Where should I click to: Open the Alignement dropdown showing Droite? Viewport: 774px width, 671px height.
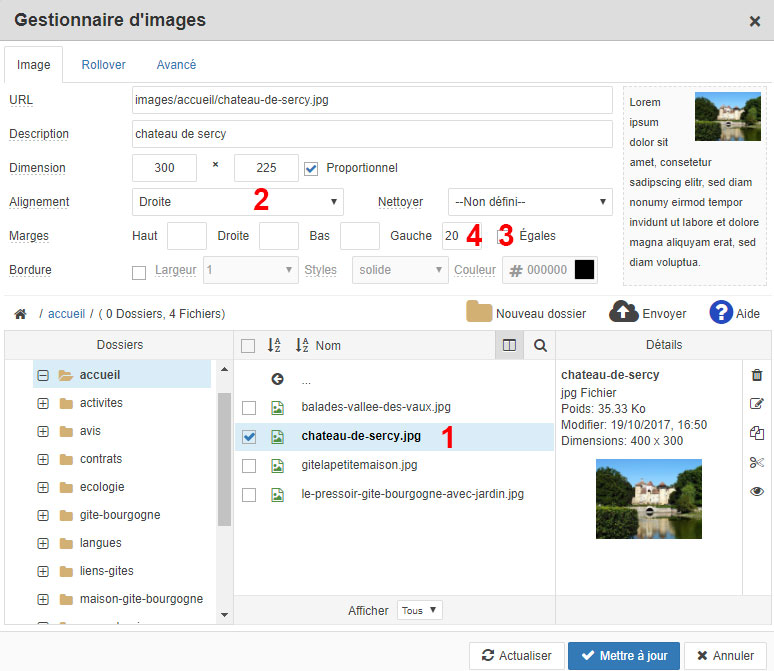point(237,201)
